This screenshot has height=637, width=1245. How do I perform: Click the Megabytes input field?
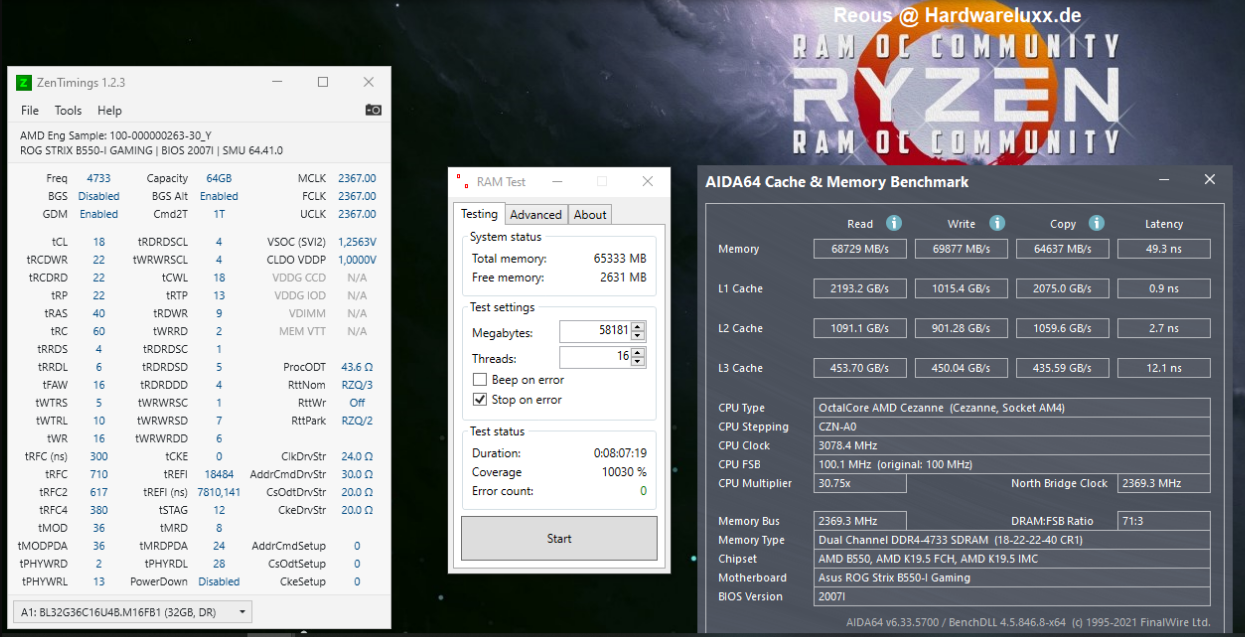595,331
